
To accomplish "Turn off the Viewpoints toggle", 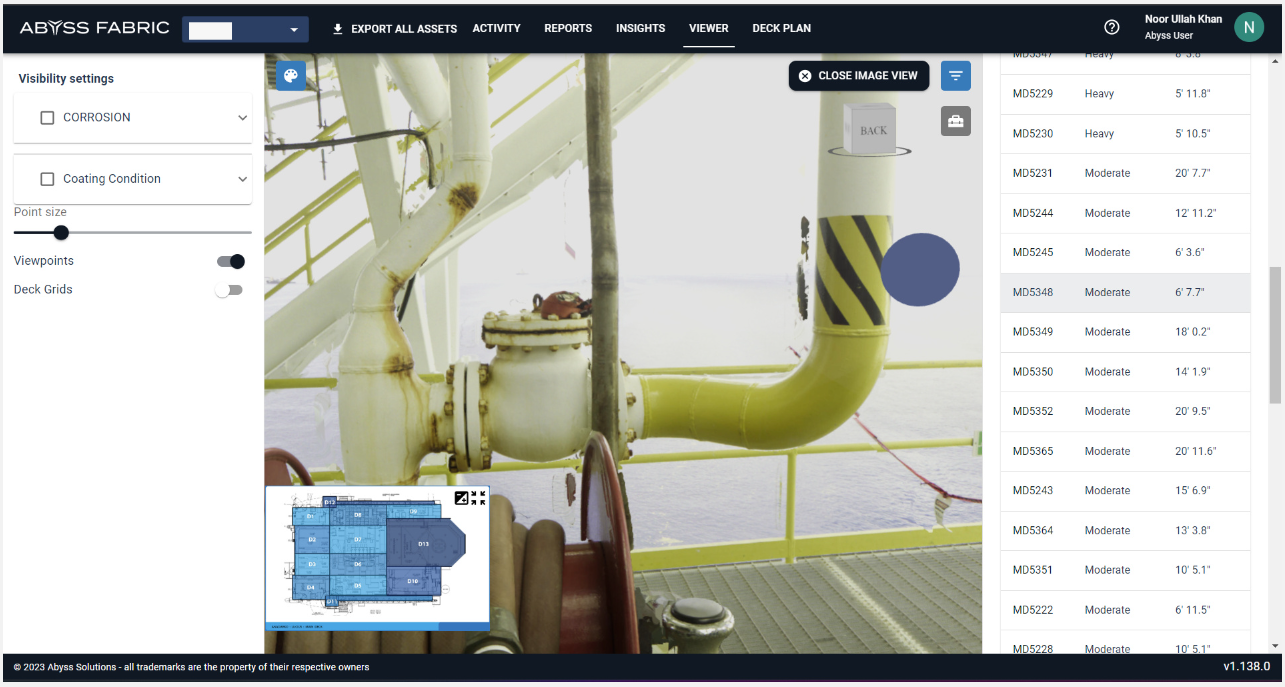I will (231, 262).
